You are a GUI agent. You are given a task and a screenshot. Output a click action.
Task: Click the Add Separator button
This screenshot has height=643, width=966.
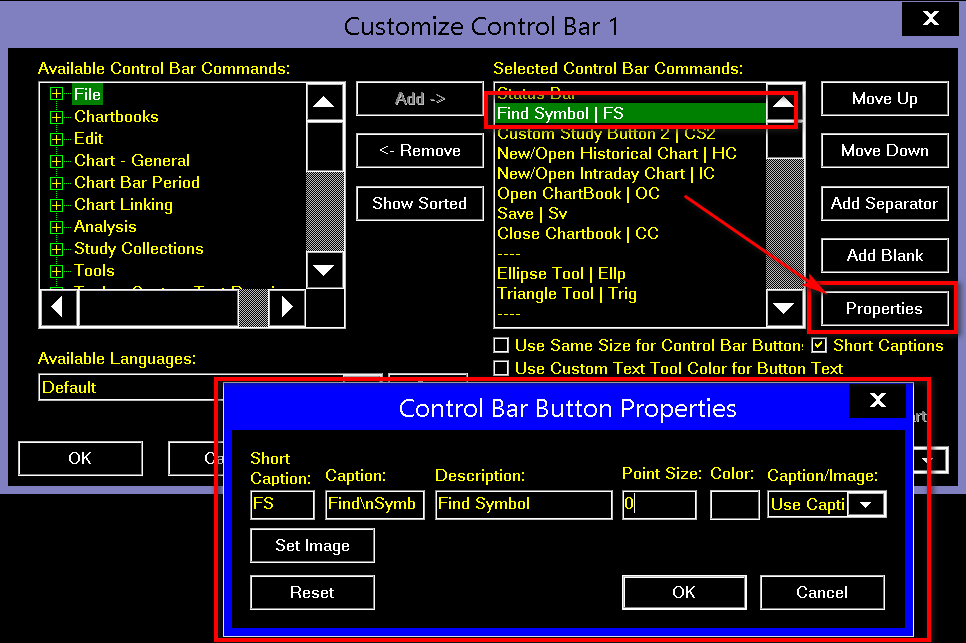tap(884, 203)
